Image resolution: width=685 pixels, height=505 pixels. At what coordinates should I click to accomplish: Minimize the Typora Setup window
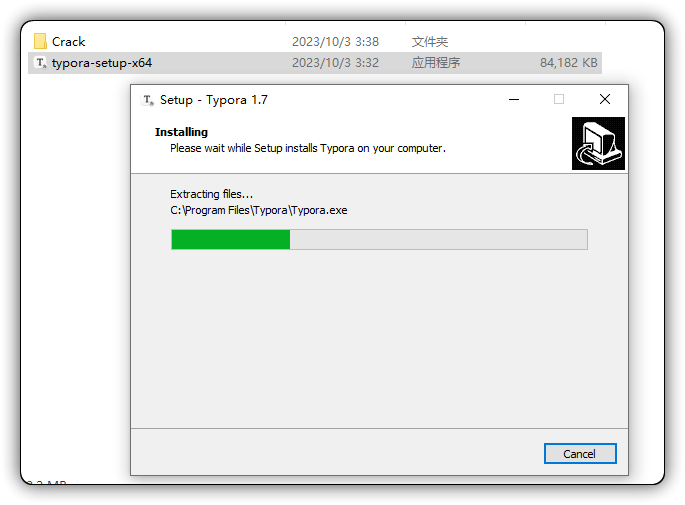[x=514, y=100]
